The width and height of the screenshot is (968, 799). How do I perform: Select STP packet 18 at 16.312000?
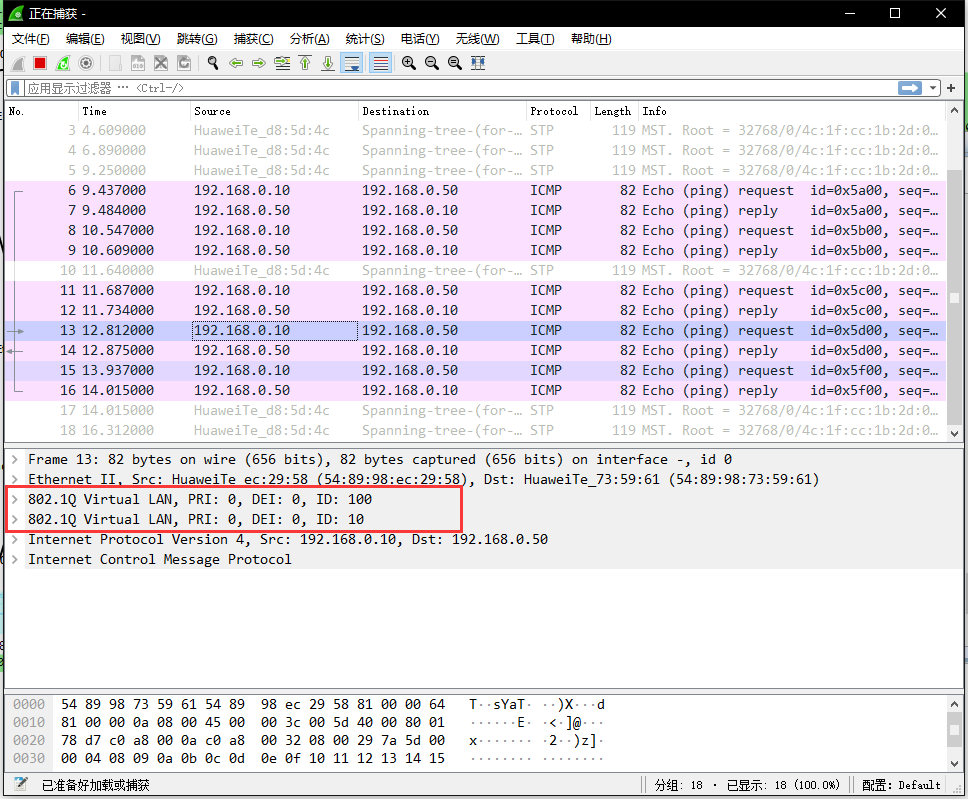point(475,430)
